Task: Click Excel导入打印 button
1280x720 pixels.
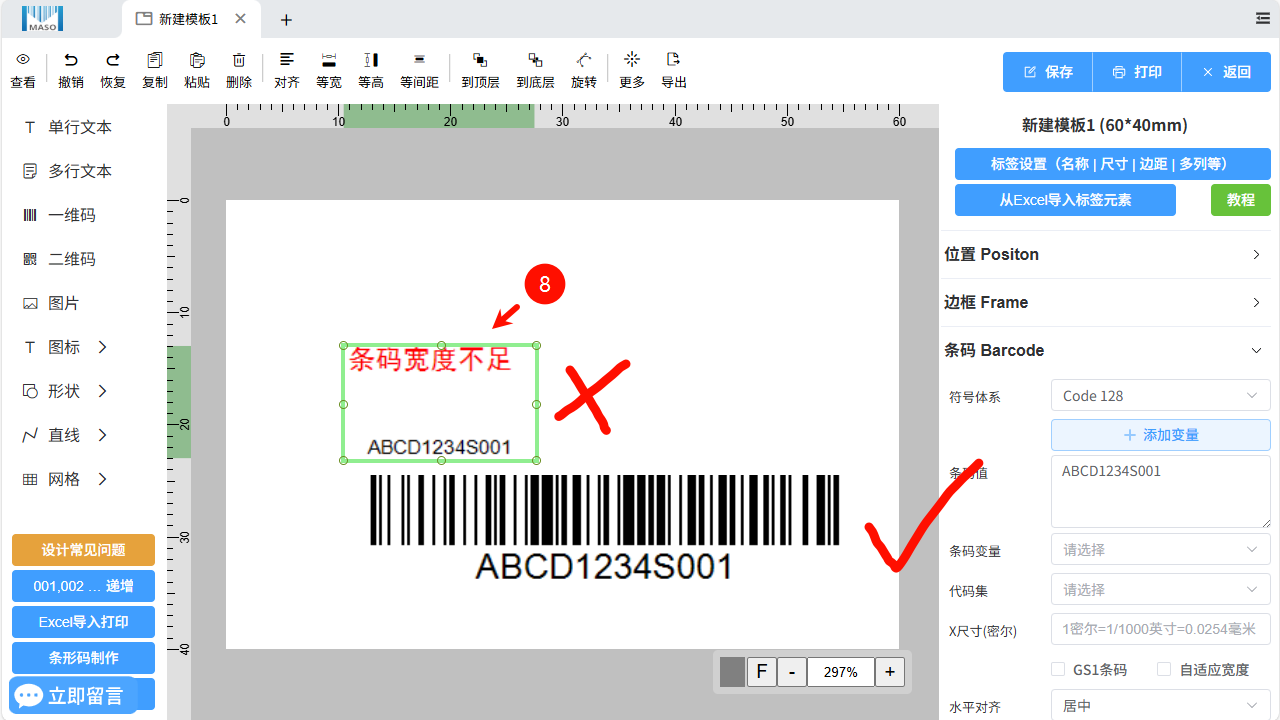Action: pos(83,622)
